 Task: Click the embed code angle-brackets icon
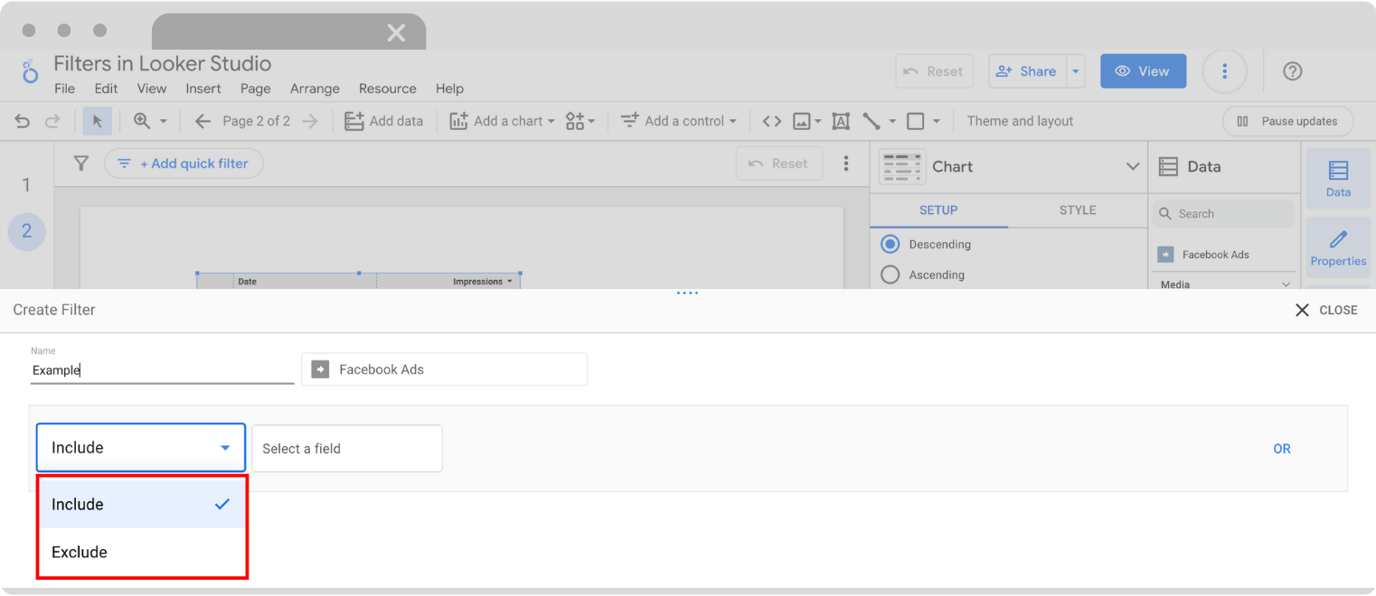point(771,120)
